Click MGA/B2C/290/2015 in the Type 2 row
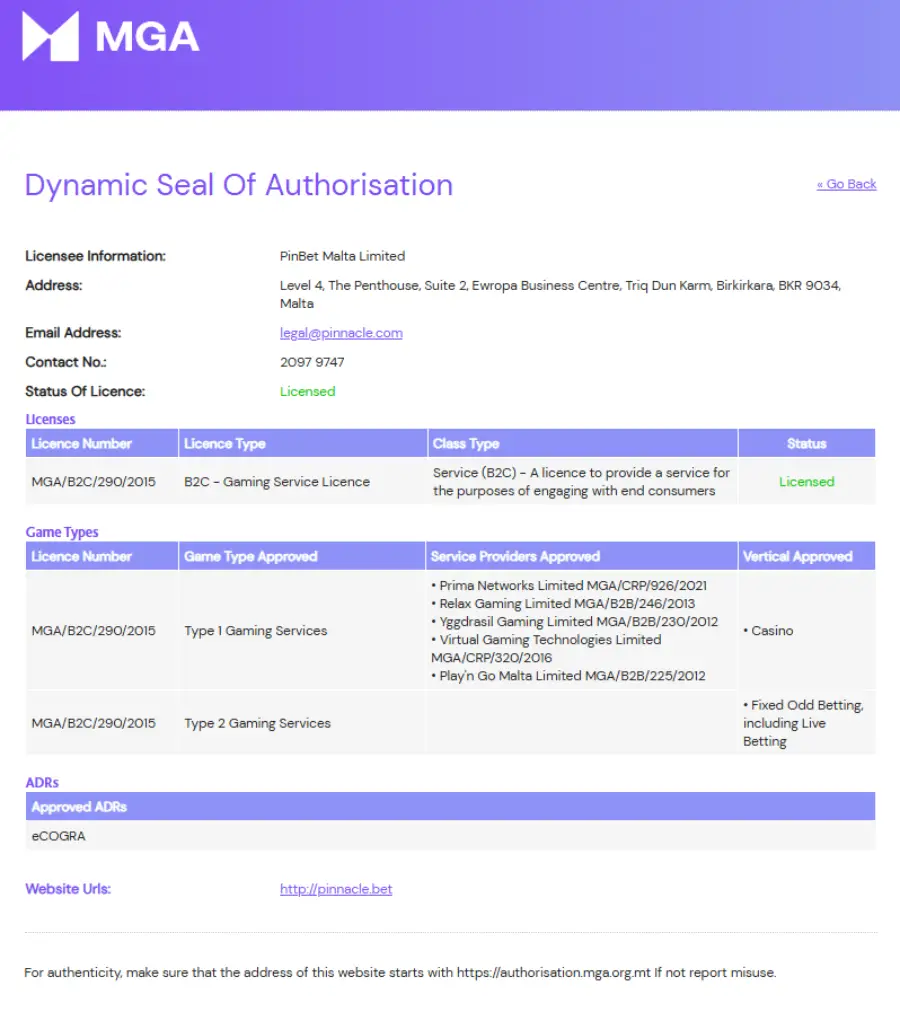The image size is (900, 1012). (x=94, y=724)
